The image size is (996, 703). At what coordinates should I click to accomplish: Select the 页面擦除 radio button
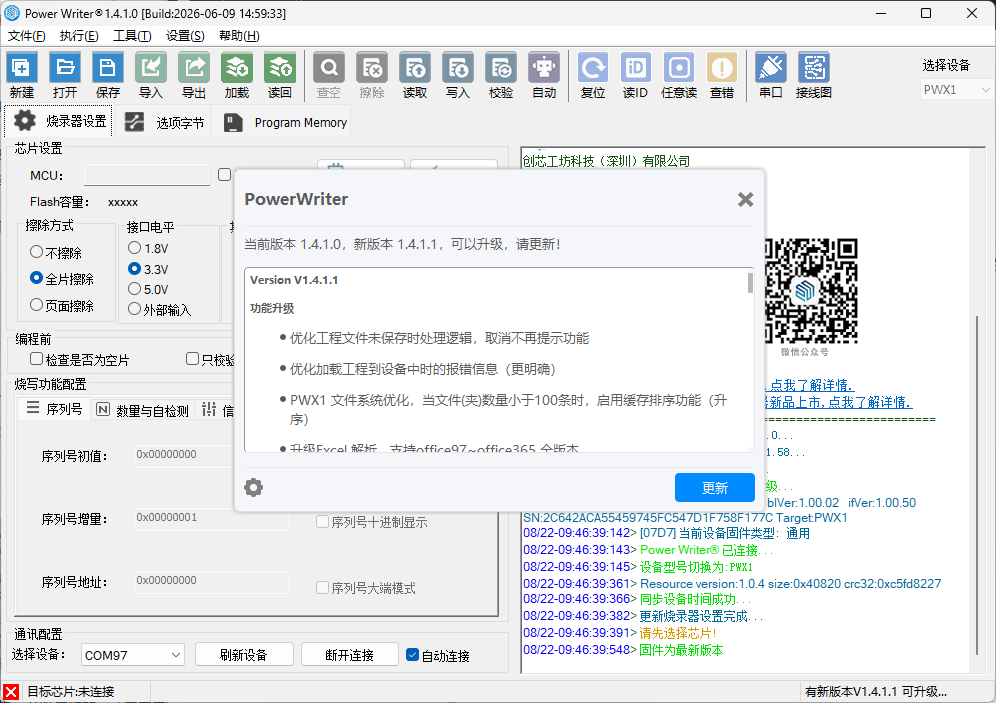coord(62,305)
